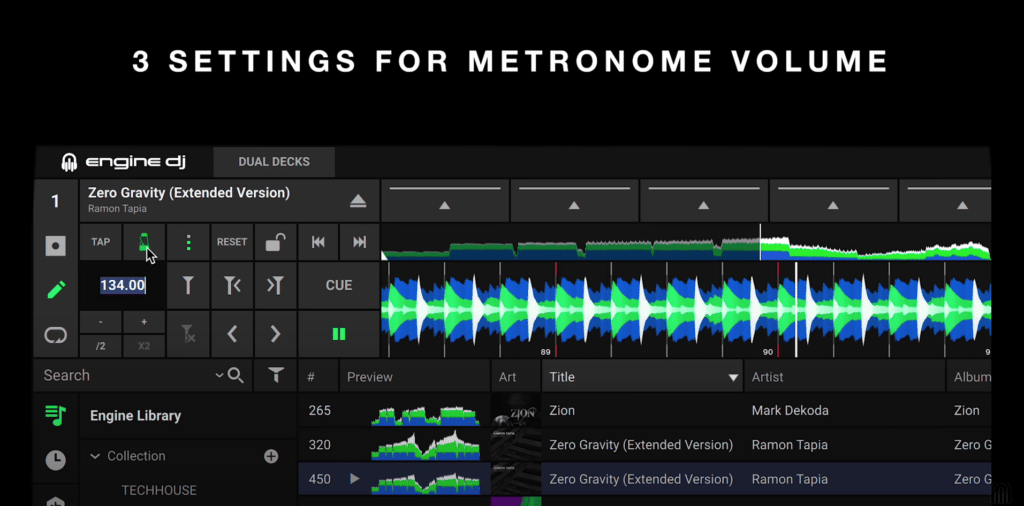Shift the beatgrid marker right icon

[276, 285]
